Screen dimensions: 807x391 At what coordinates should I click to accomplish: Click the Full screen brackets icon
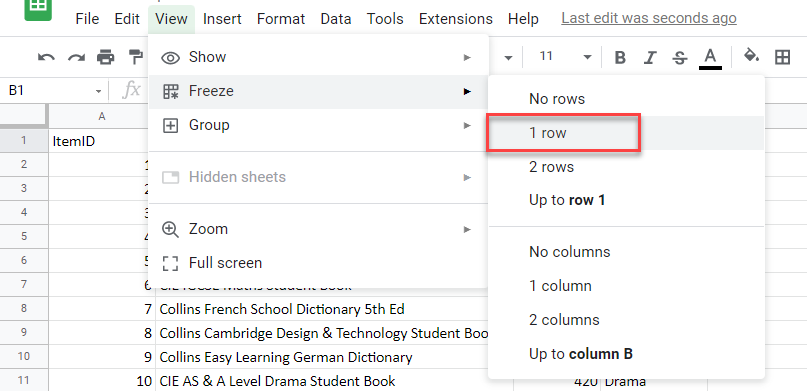(x=170, y=263)
